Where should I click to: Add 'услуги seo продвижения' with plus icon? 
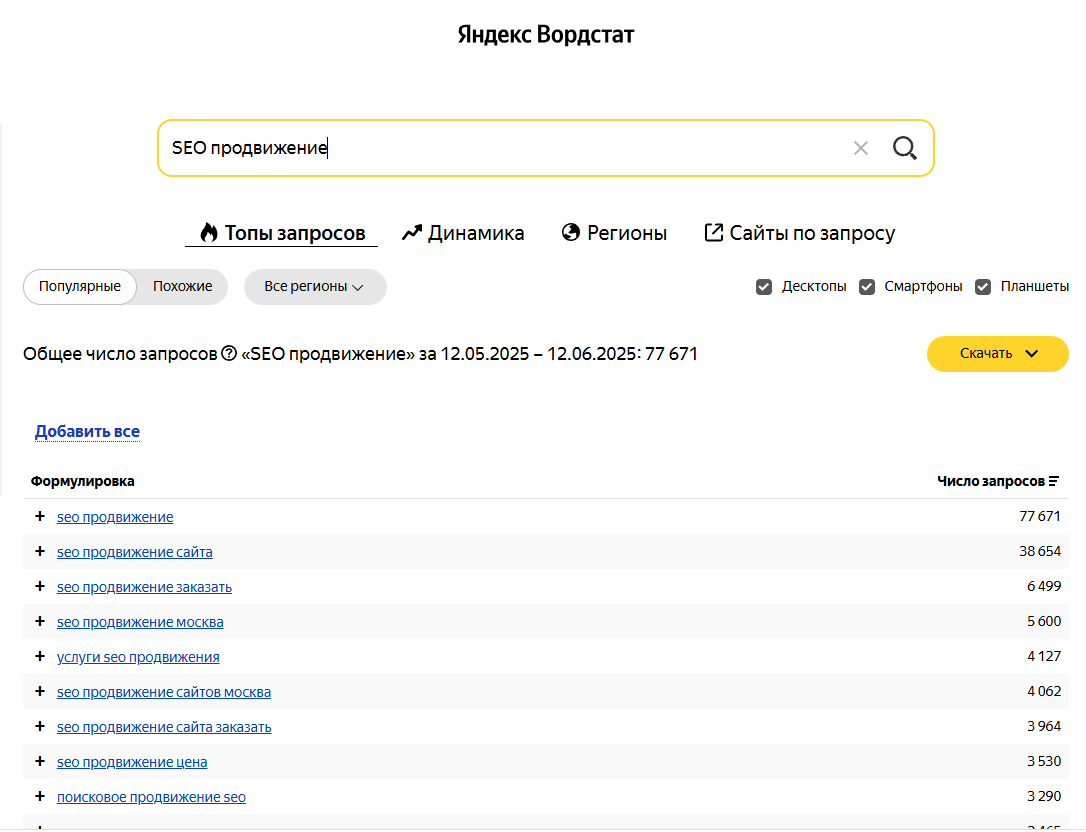click(39, 656)
